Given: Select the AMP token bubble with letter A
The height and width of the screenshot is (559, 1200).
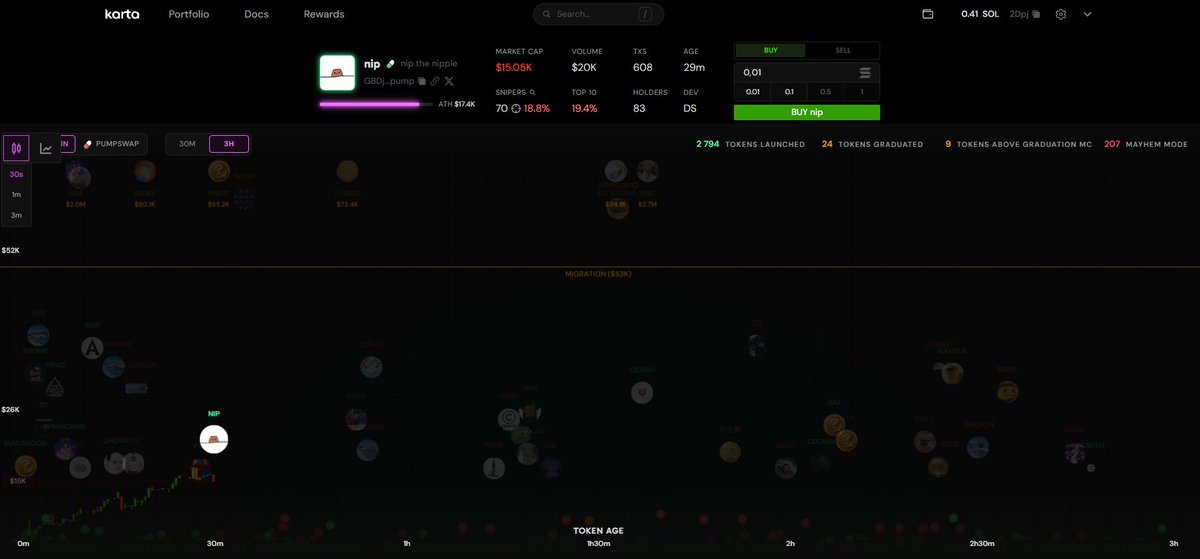Looking at the screenshot, I should pyautogui.click(x=92, y=347).
